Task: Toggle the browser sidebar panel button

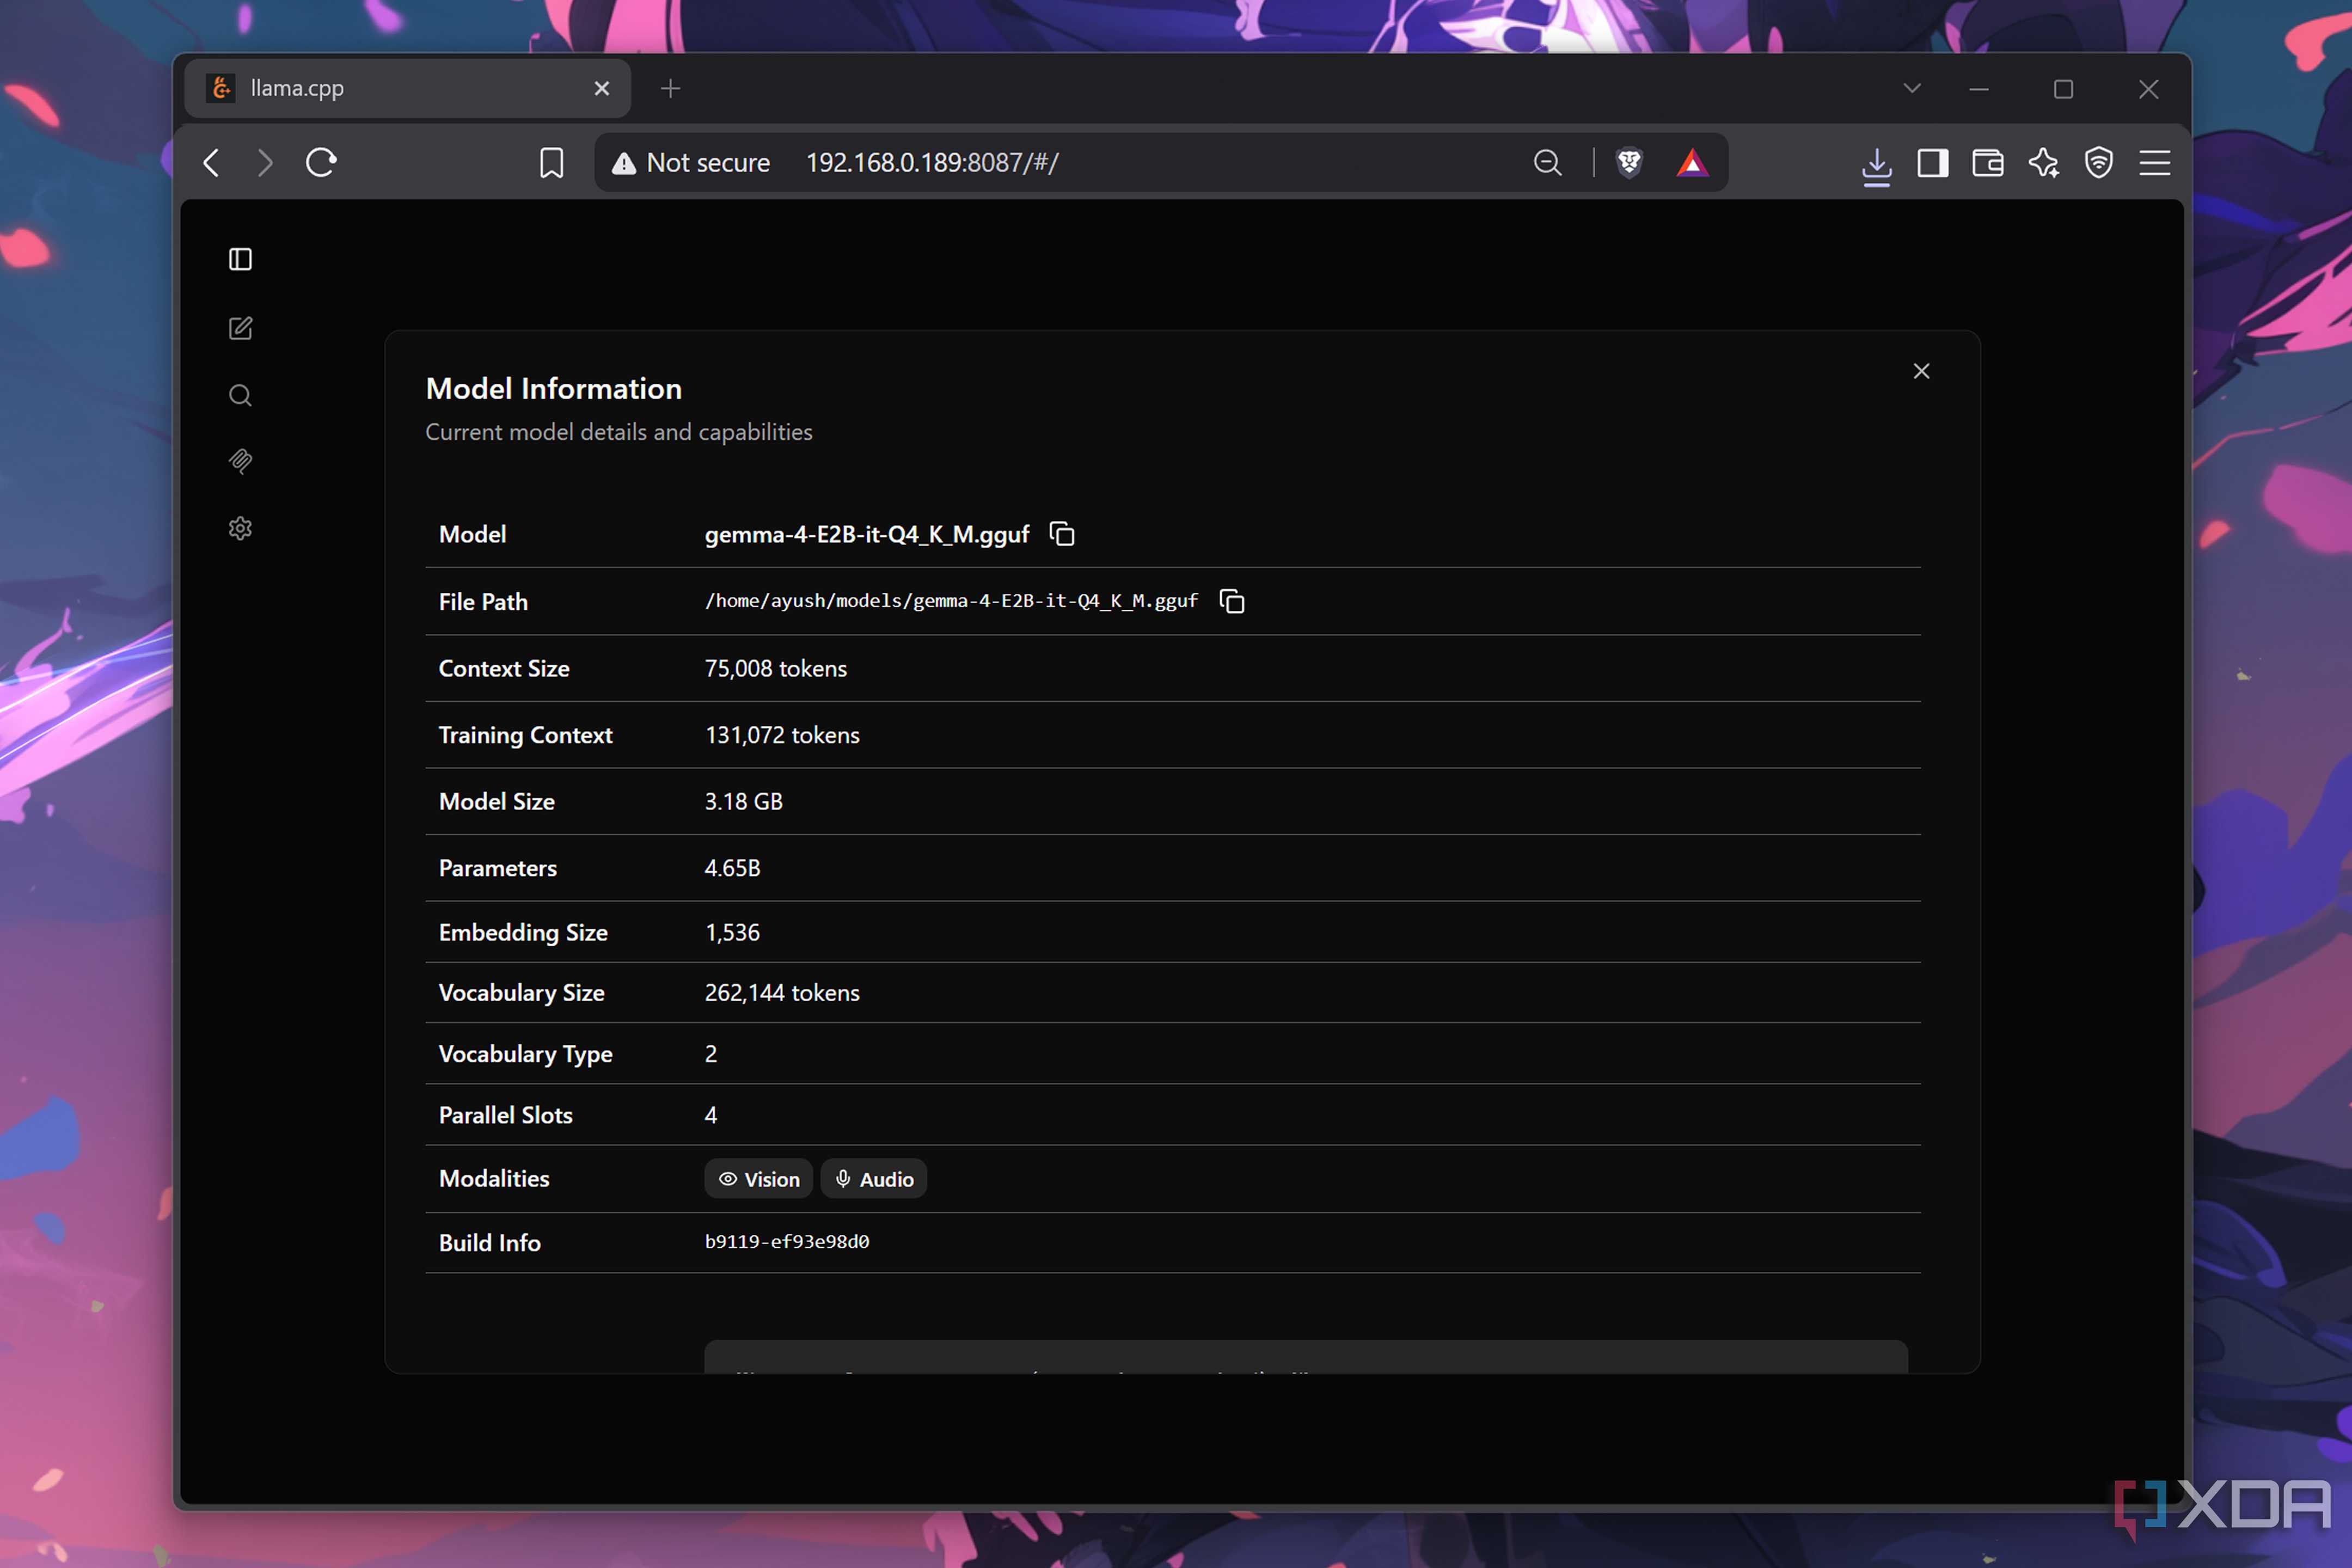Action: 1932,162
